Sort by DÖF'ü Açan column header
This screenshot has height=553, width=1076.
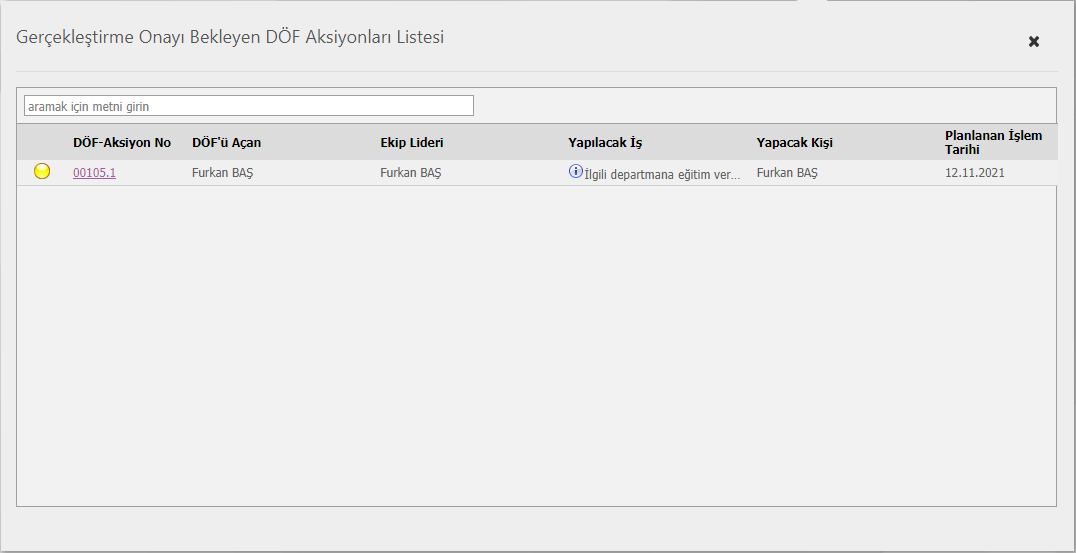point(226,143)
